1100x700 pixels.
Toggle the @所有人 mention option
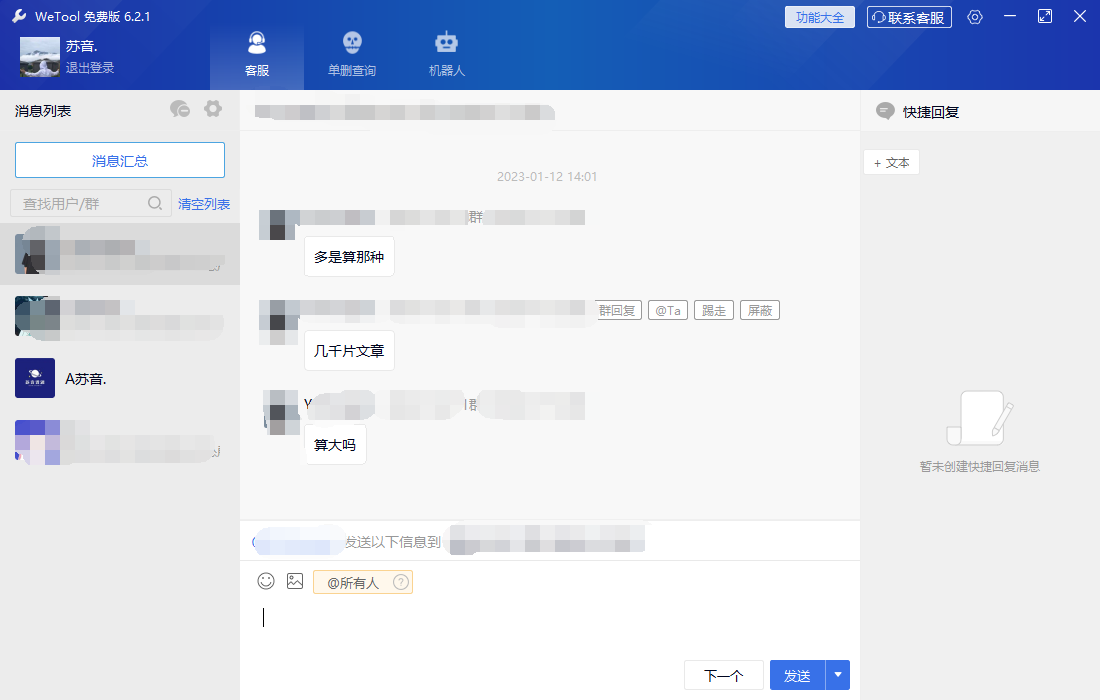pyautogui.click(x=353, y=583)
